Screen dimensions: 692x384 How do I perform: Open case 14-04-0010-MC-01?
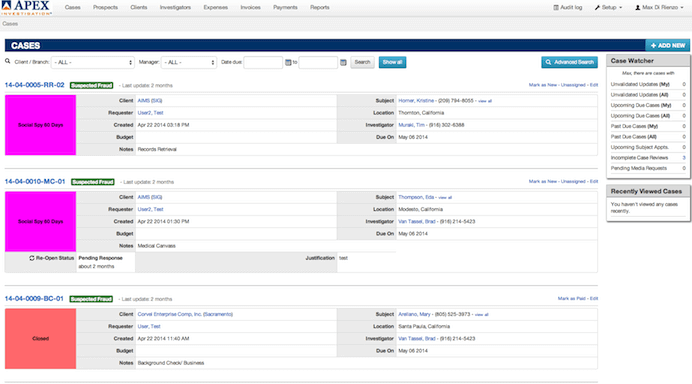(x=35, y=181)
